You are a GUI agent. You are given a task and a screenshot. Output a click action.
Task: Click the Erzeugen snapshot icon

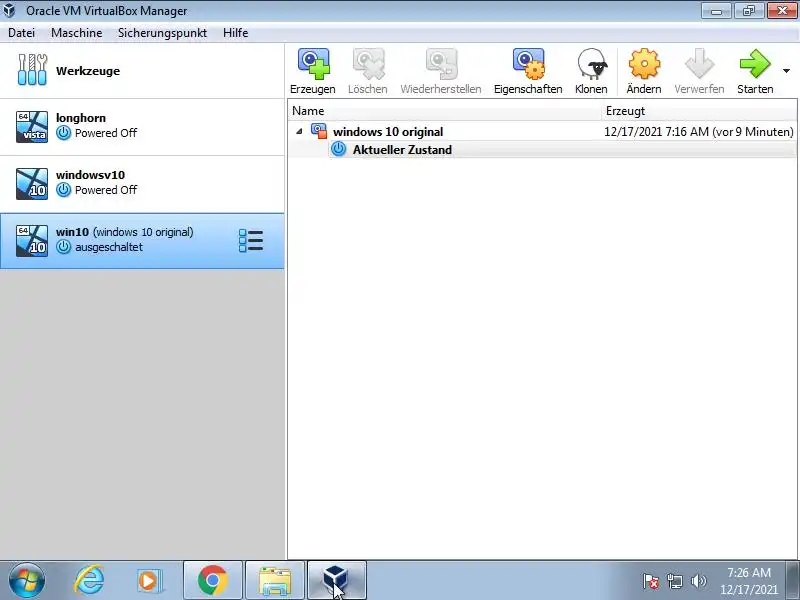pyautogui.click(x=313, y=64)
